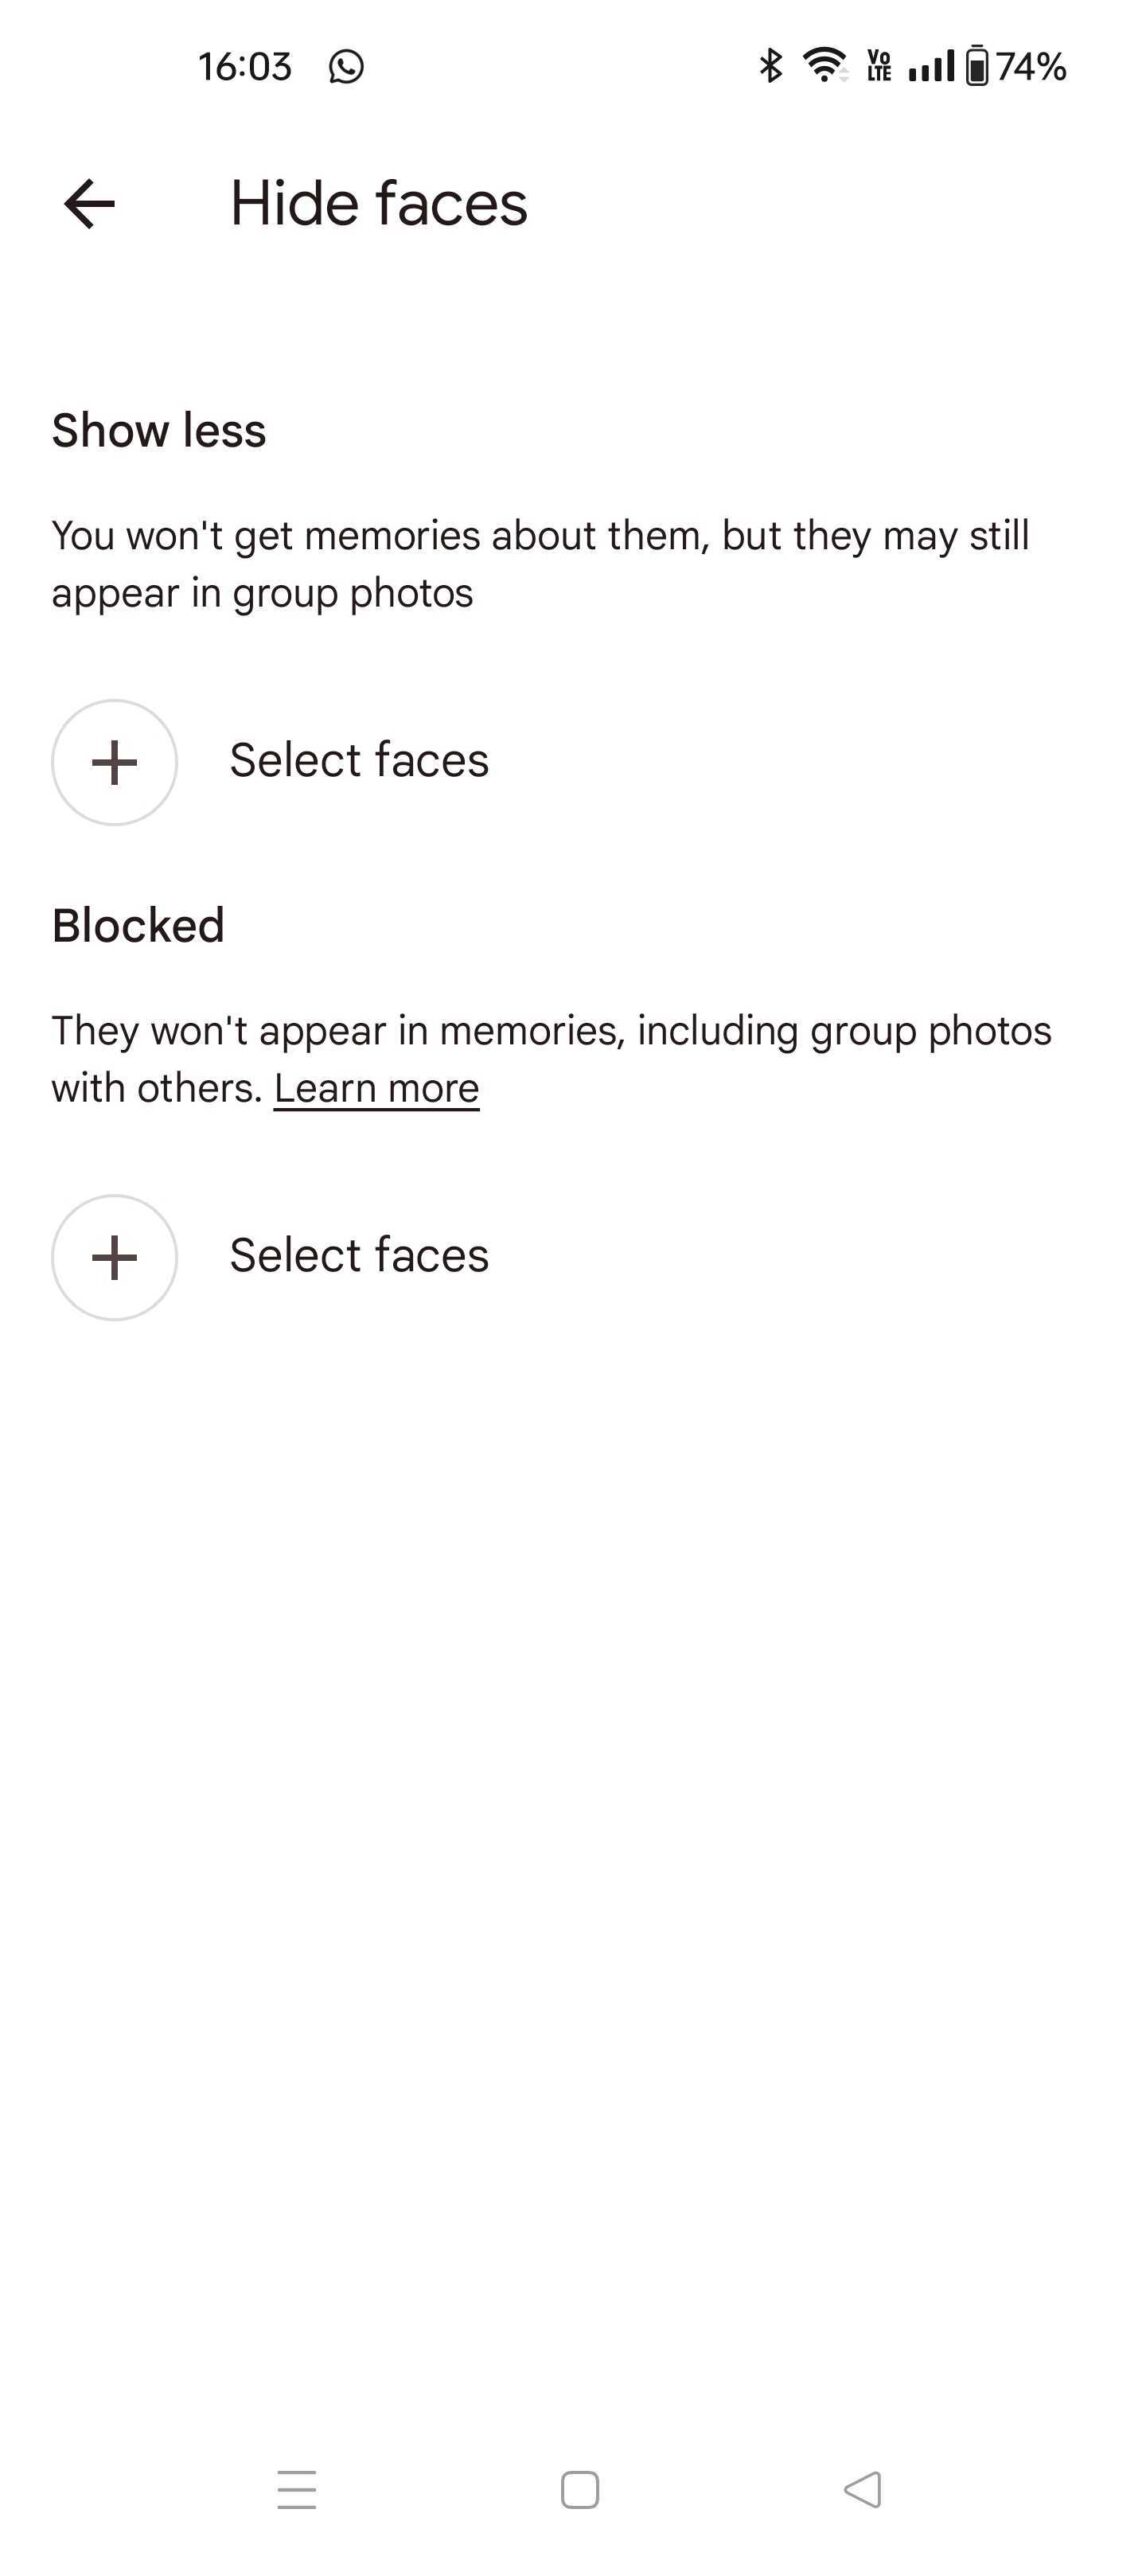Viewport: 1146px width, 2560px height.
Task: Open the Learn more link
Action: click(x=376, y=1088)
